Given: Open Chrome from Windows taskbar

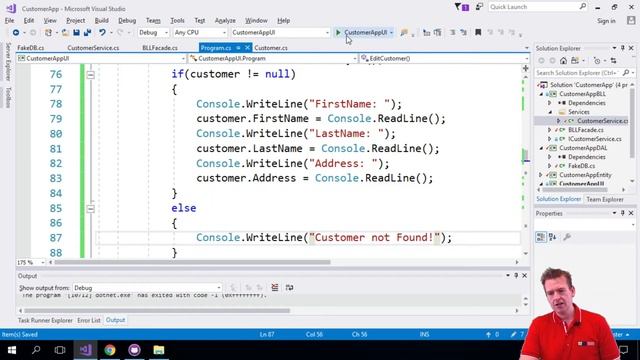Looking at the screenshot, I should pos(110,350).
